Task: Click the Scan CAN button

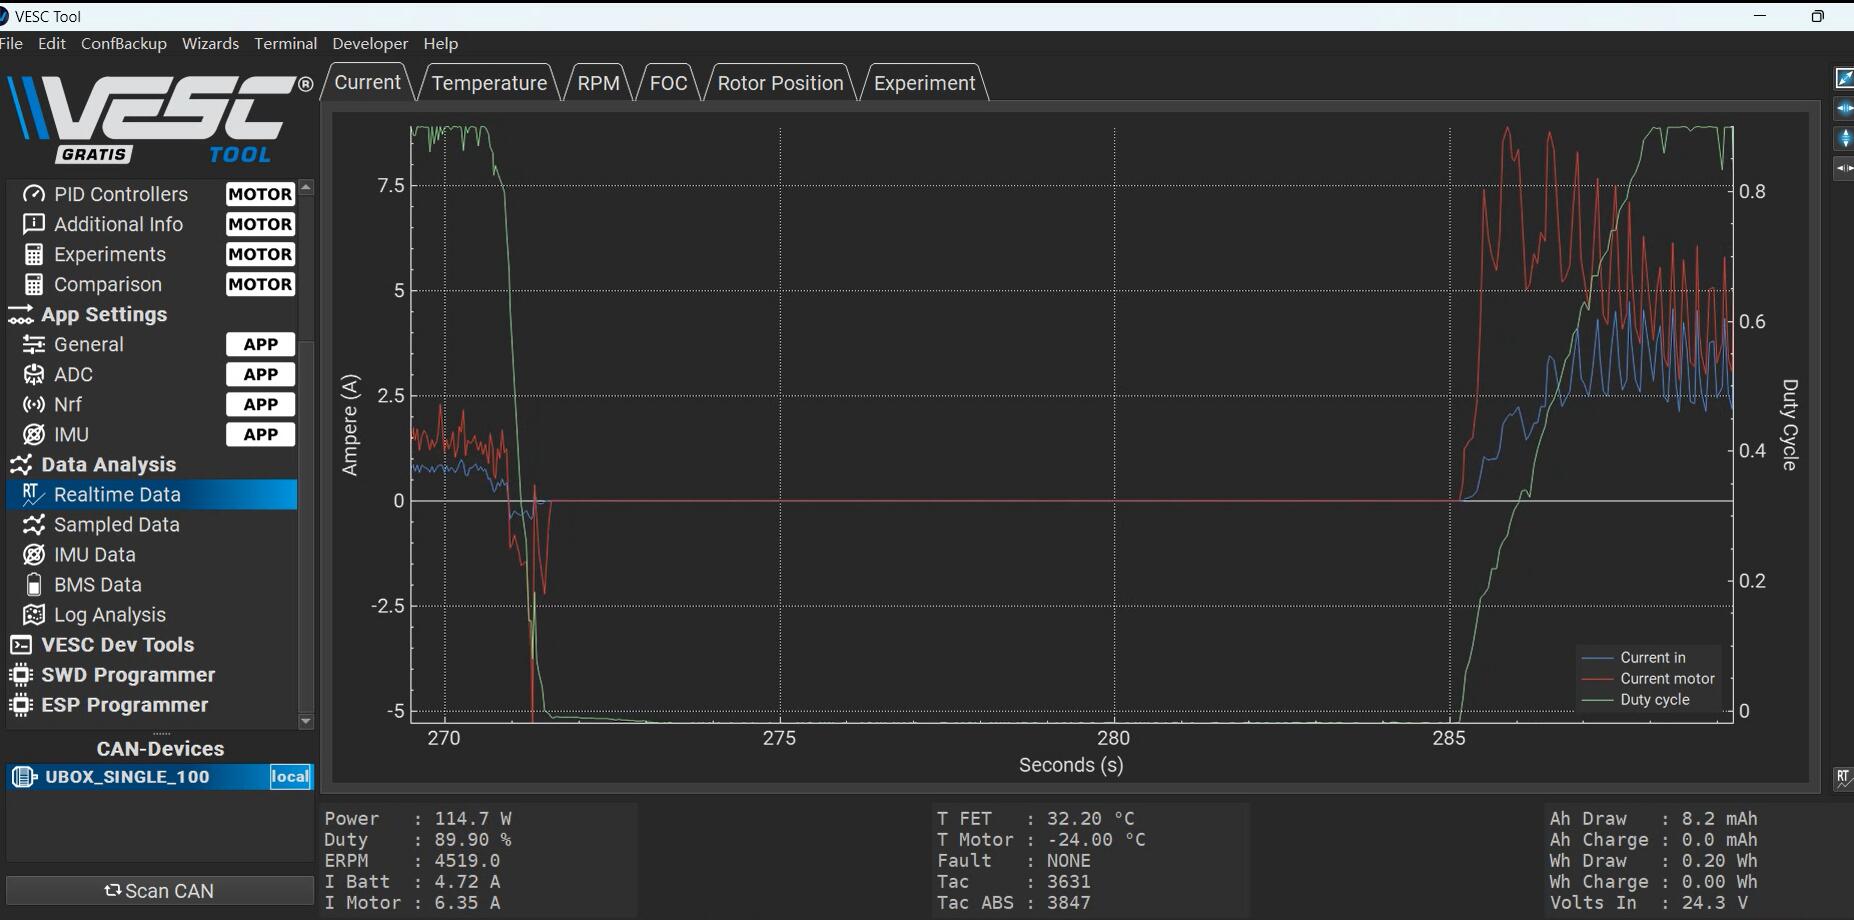Action: pos(160,891)
